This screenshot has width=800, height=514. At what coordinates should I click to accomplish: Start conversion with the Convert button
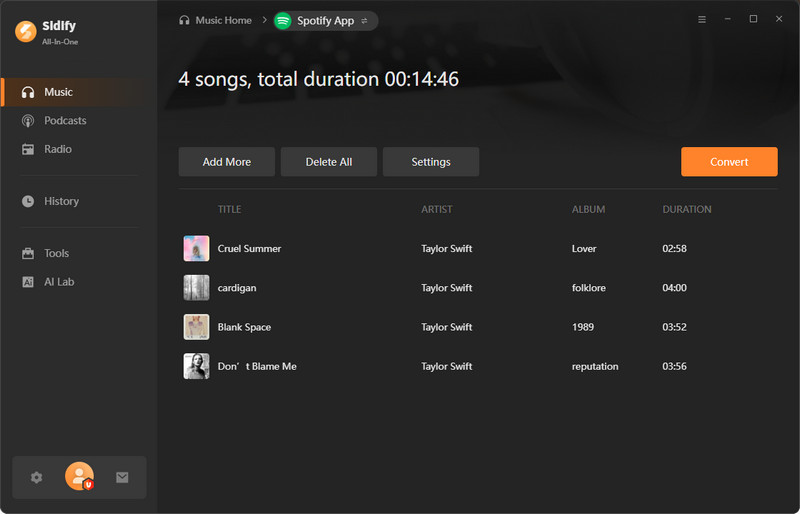pyautogui.click(x=729, y=162)
